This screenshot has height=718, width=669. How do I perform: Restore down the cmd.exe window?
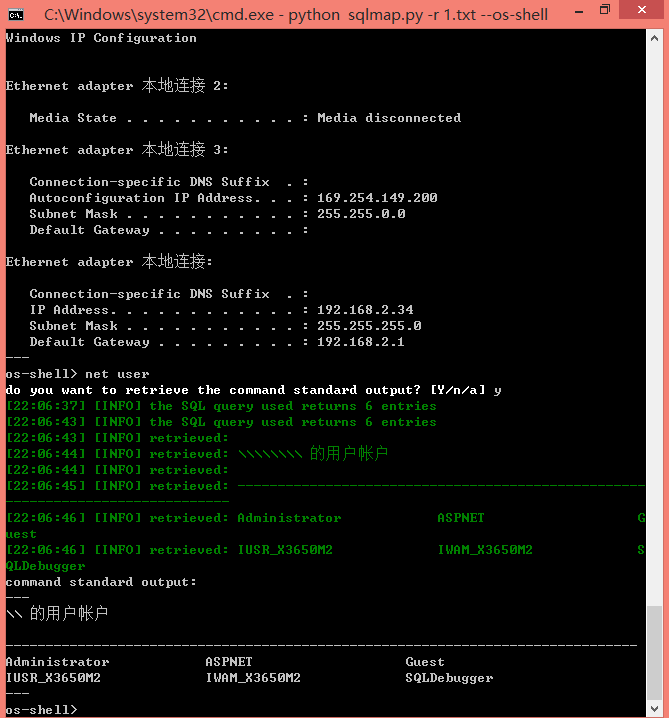point(605,10)
